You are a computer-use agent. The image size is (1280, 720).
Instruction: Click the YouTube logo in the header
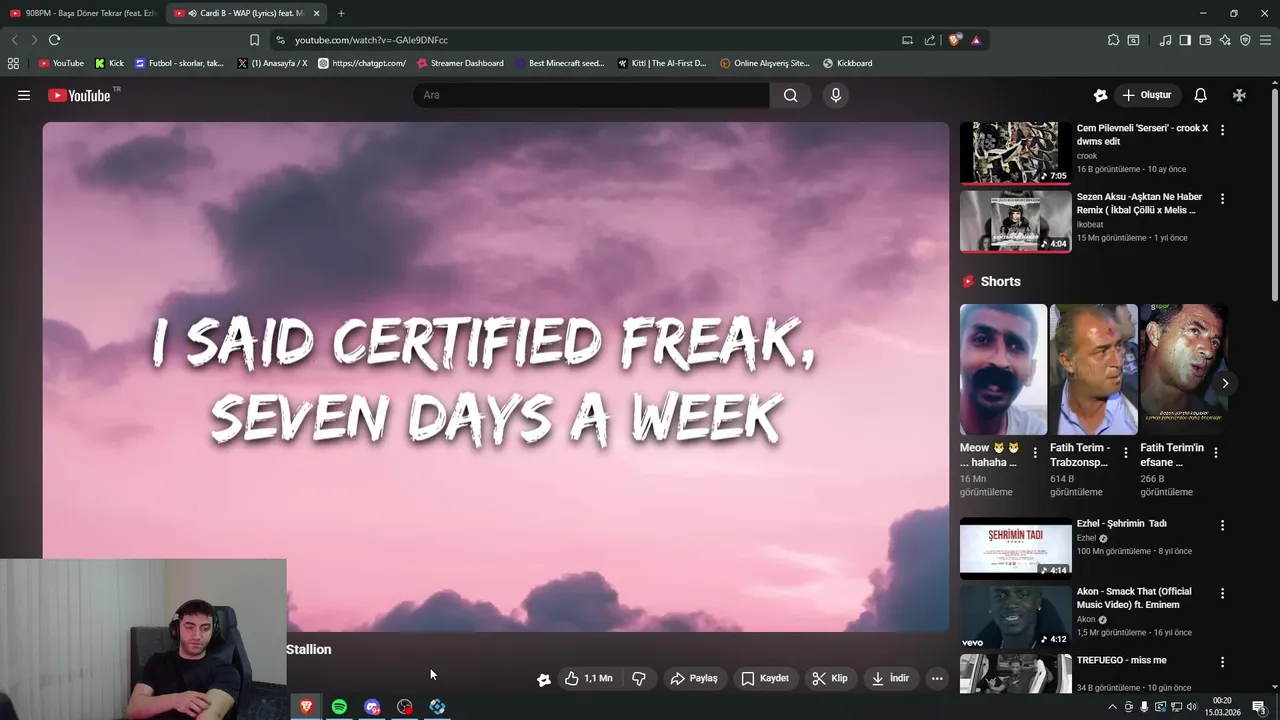pyautogui.click(x=82, y=95)
